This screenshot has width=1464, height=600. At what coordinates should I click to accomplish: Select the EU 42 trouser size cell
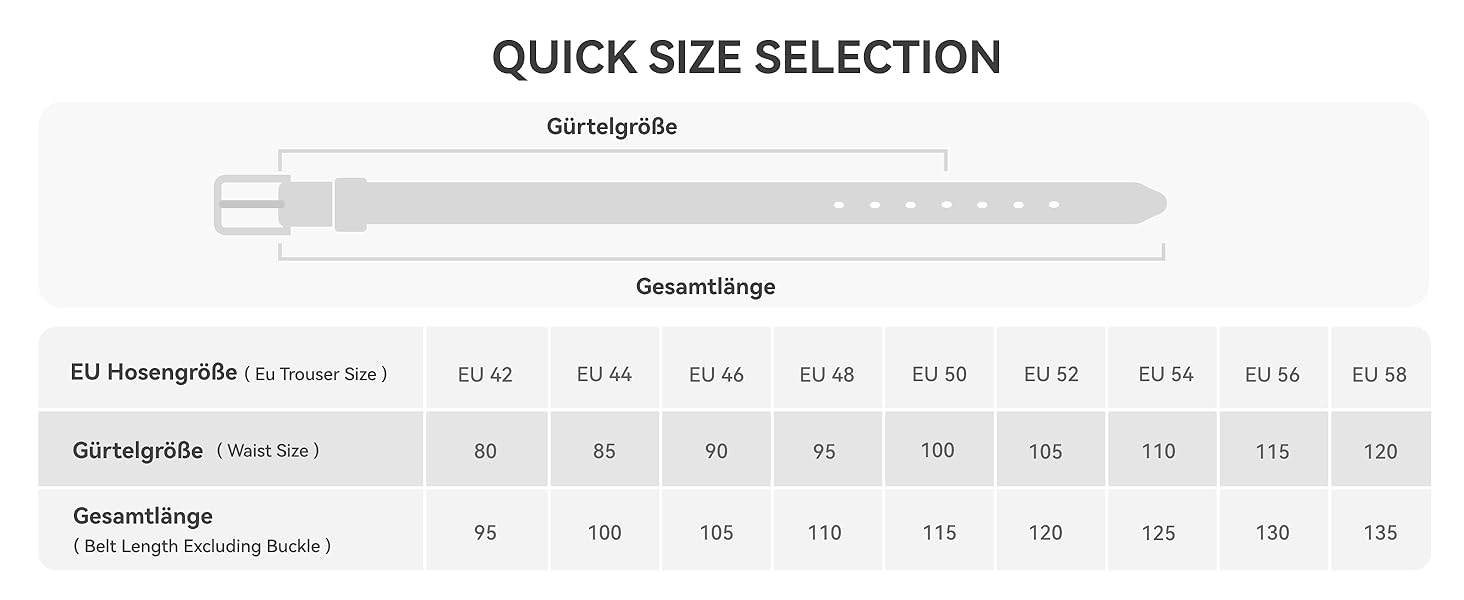pos(485,375)
